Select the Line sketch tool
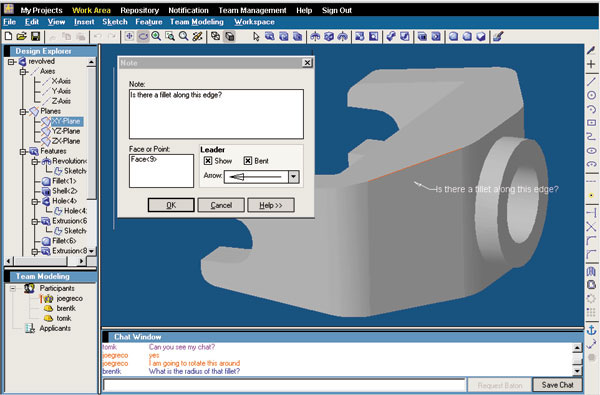 (x=591, y=81)
